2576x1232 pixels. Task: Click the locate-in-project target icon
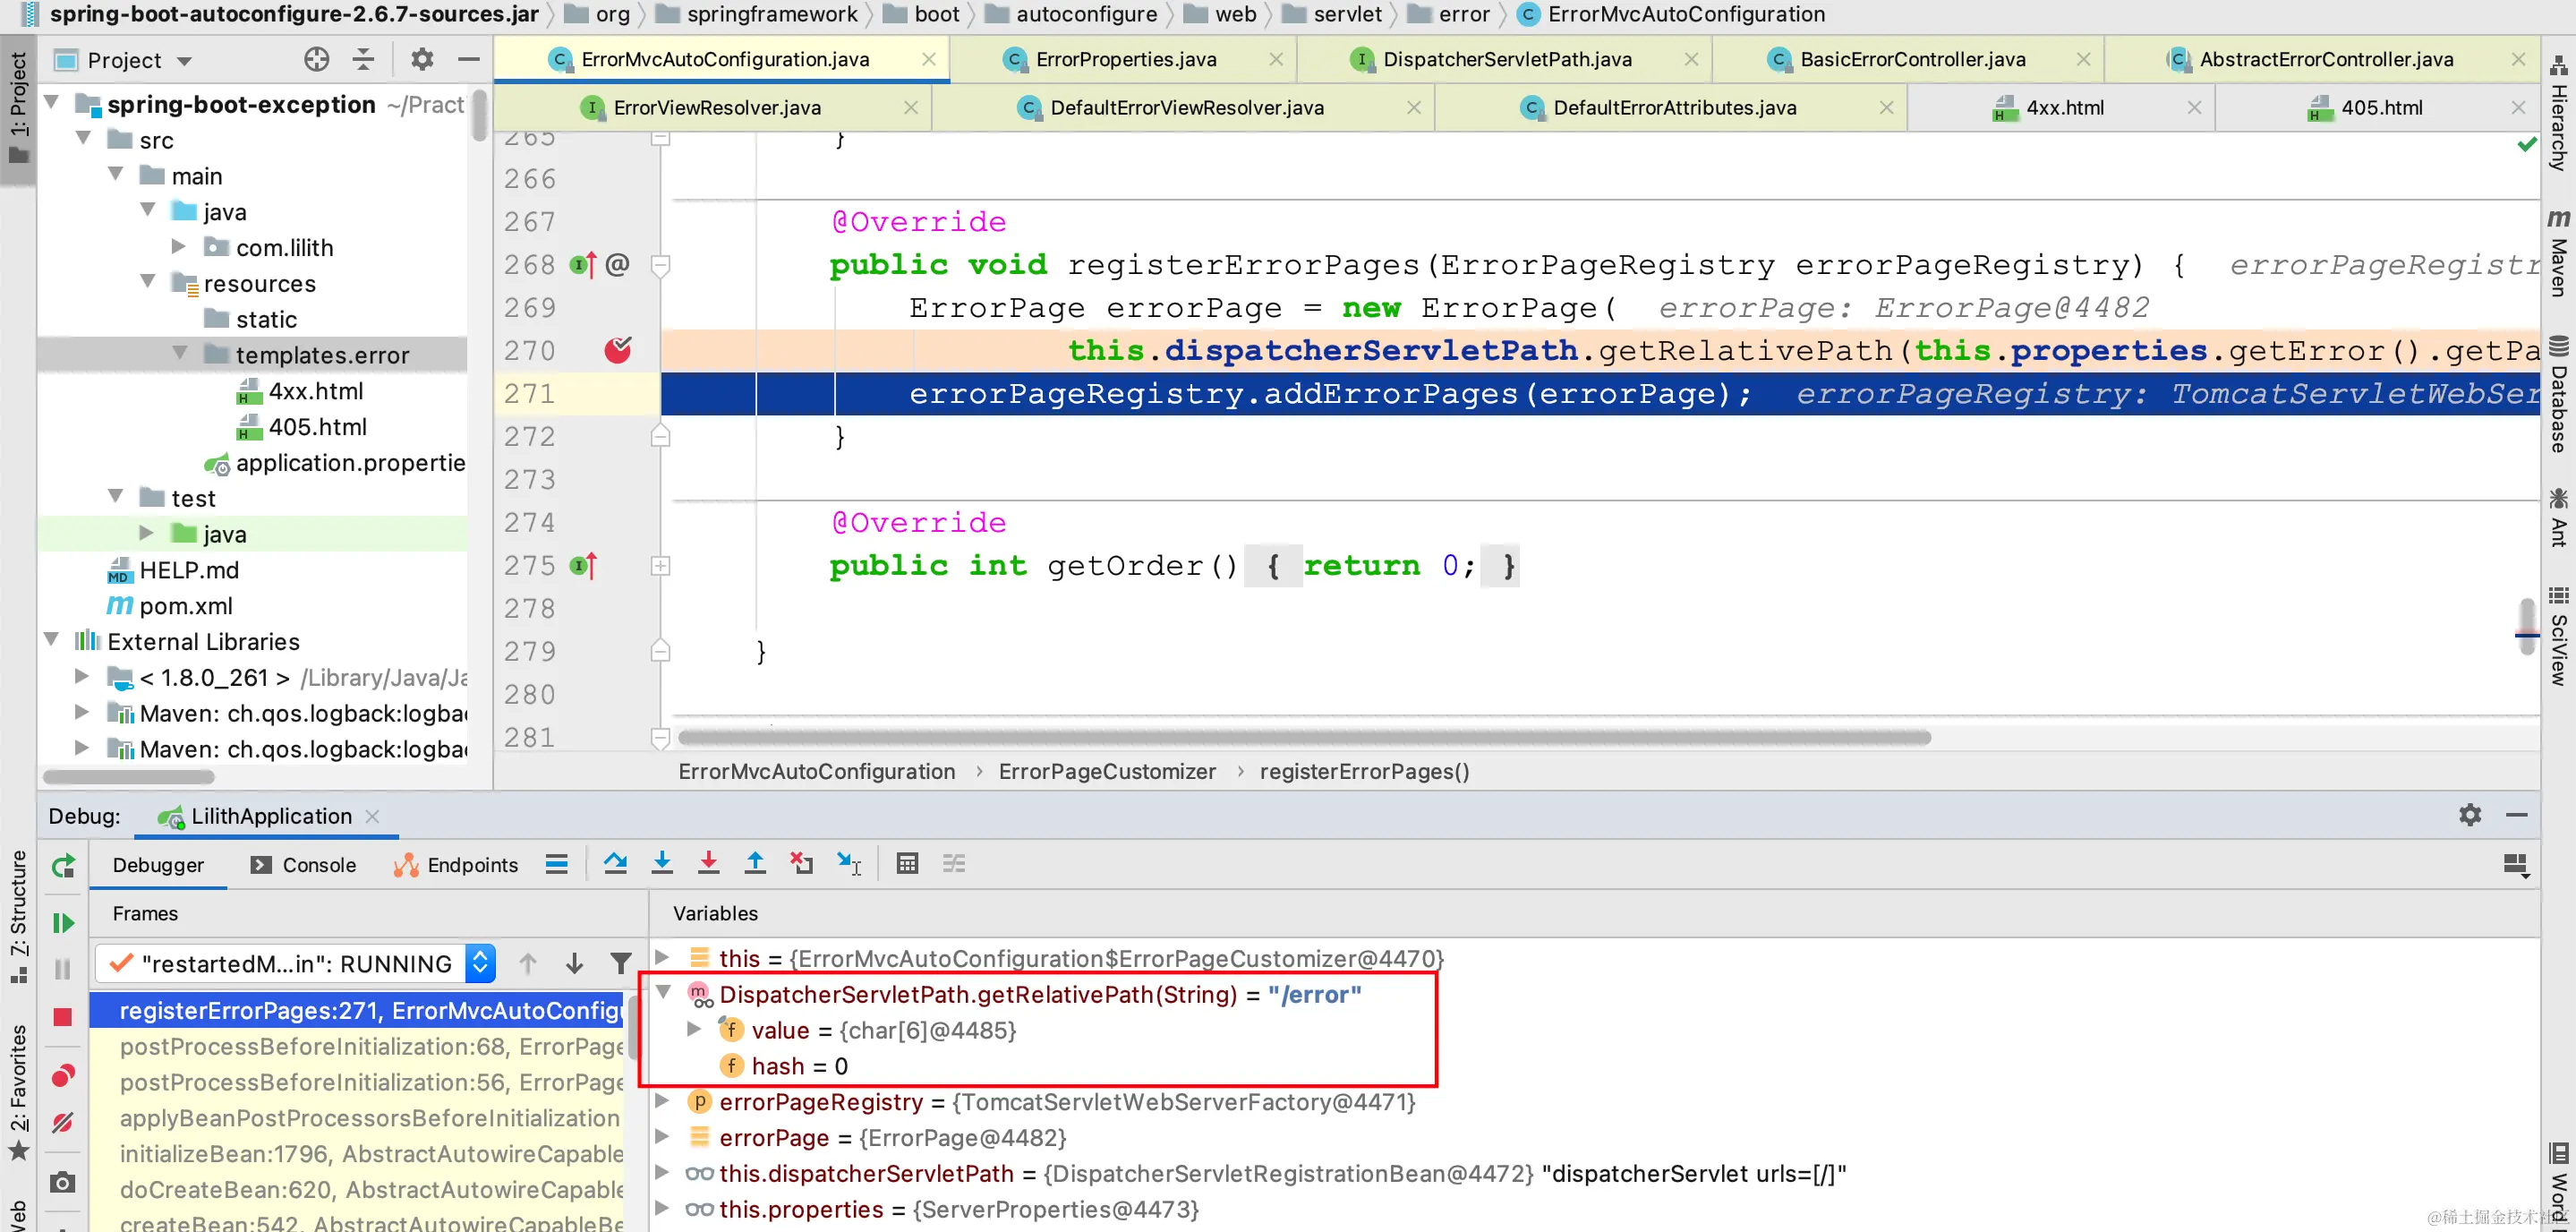coord(316,60)
